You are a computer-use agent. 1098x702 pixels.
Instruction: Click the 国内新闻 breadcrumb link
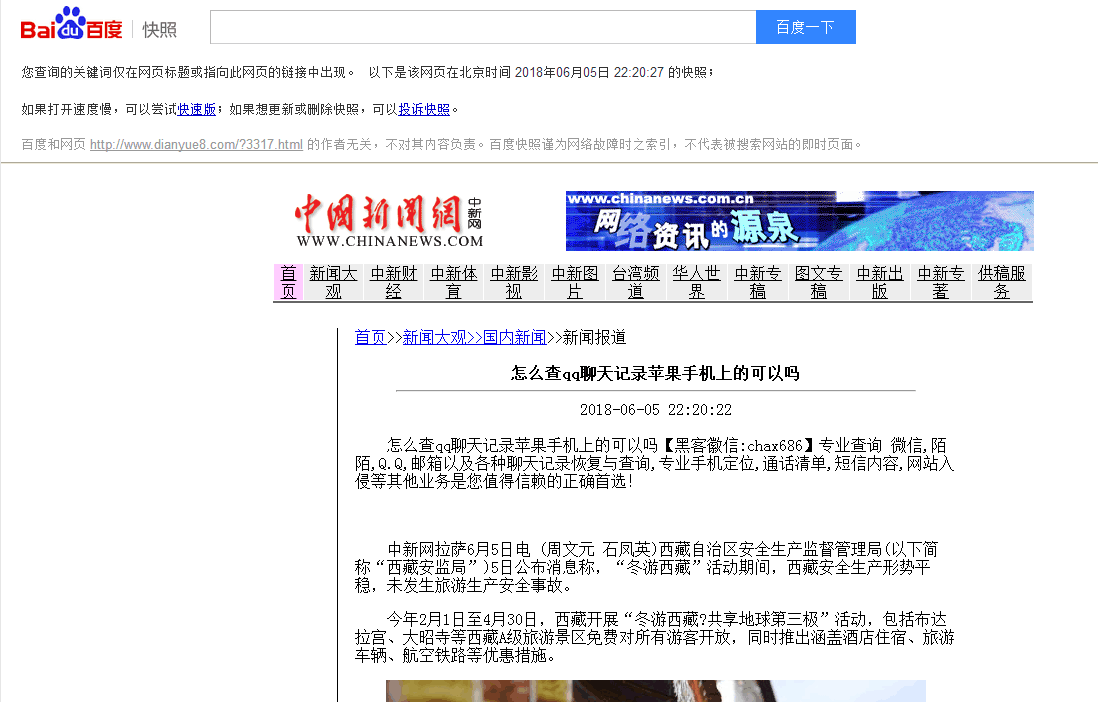tap(515, 337)
